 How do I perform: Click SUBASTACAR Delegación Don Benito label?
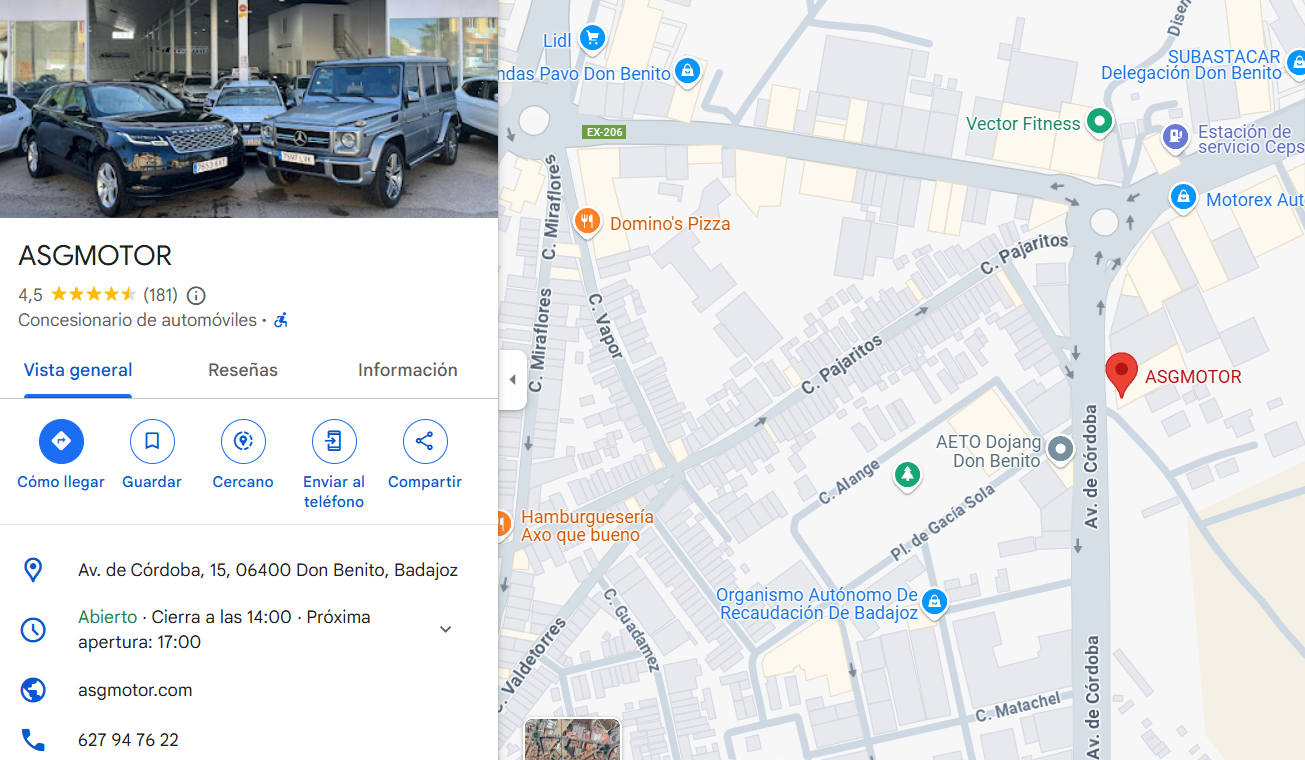click(1191, 65)
